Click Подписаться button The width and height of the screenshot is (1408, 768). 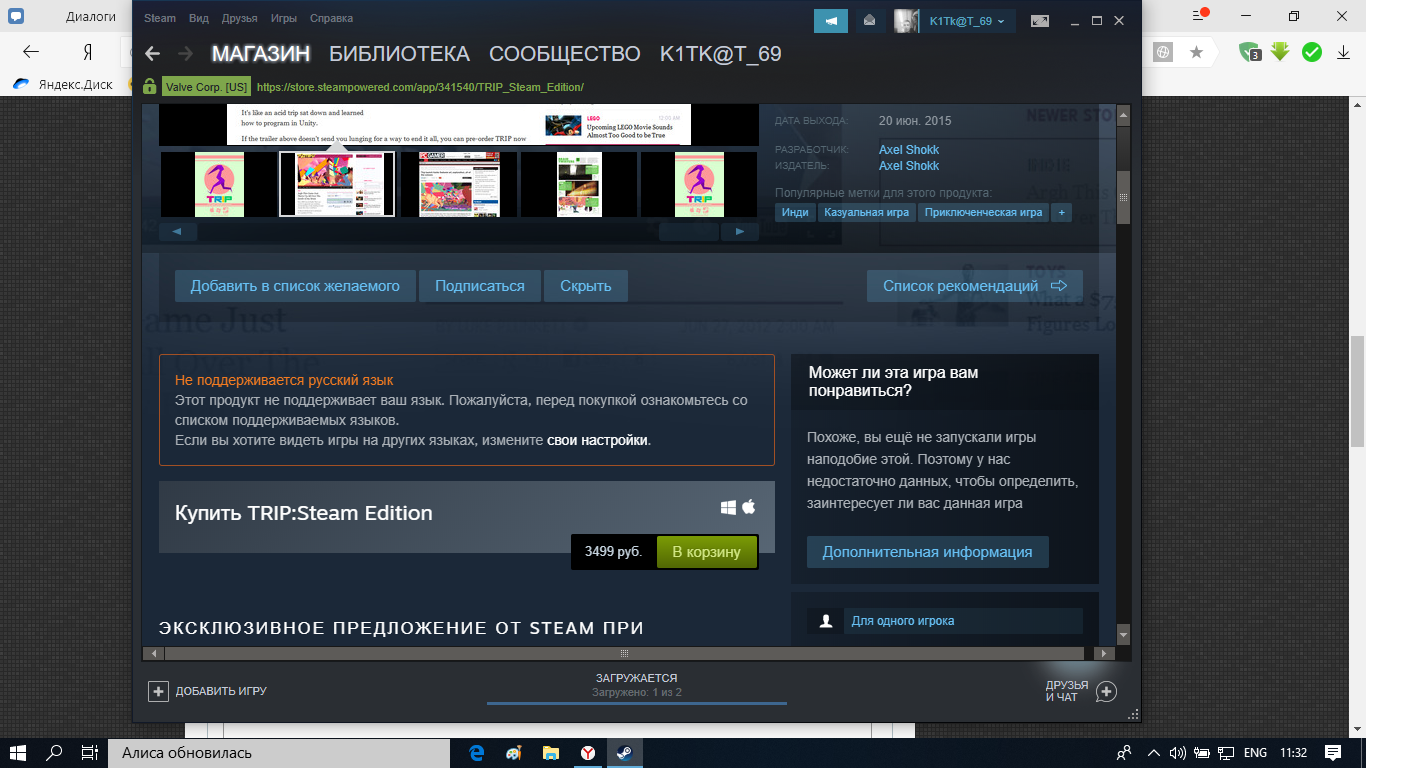pyautogui.click(x=479, y=286)
